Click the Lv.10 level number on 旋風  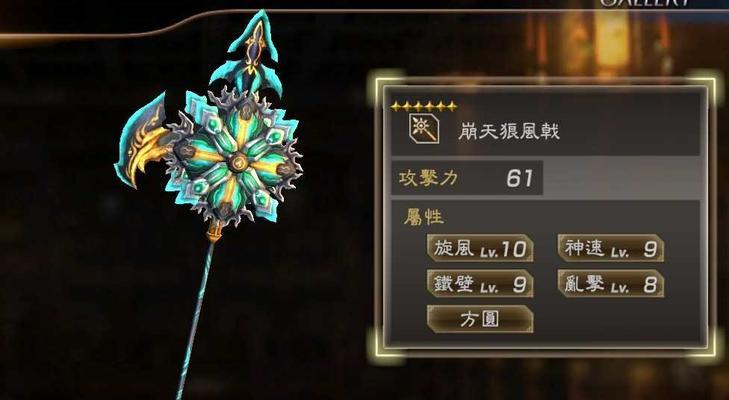503,250
